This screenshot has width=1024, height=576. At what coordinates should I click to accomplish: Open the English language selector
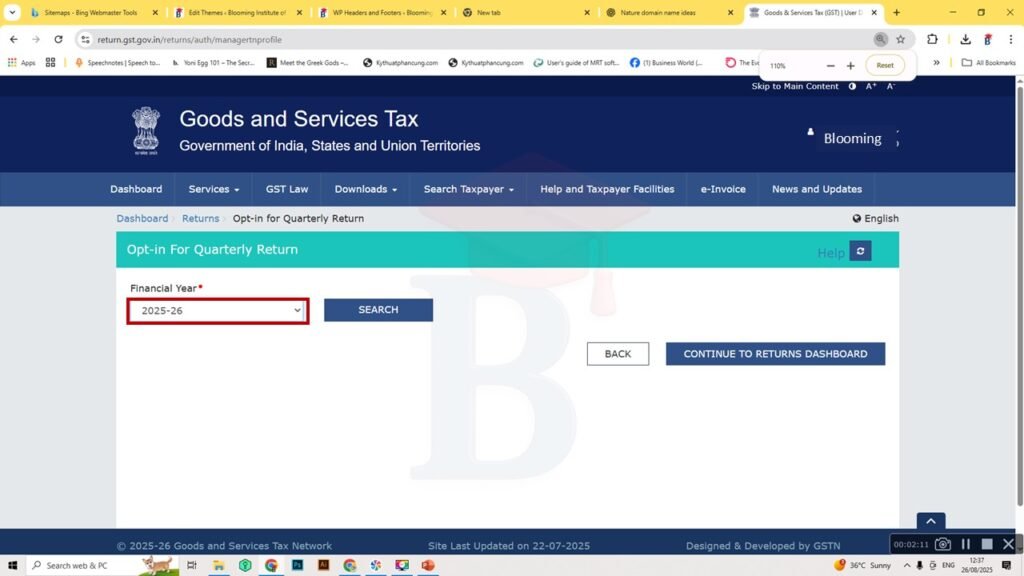(875, 218)
